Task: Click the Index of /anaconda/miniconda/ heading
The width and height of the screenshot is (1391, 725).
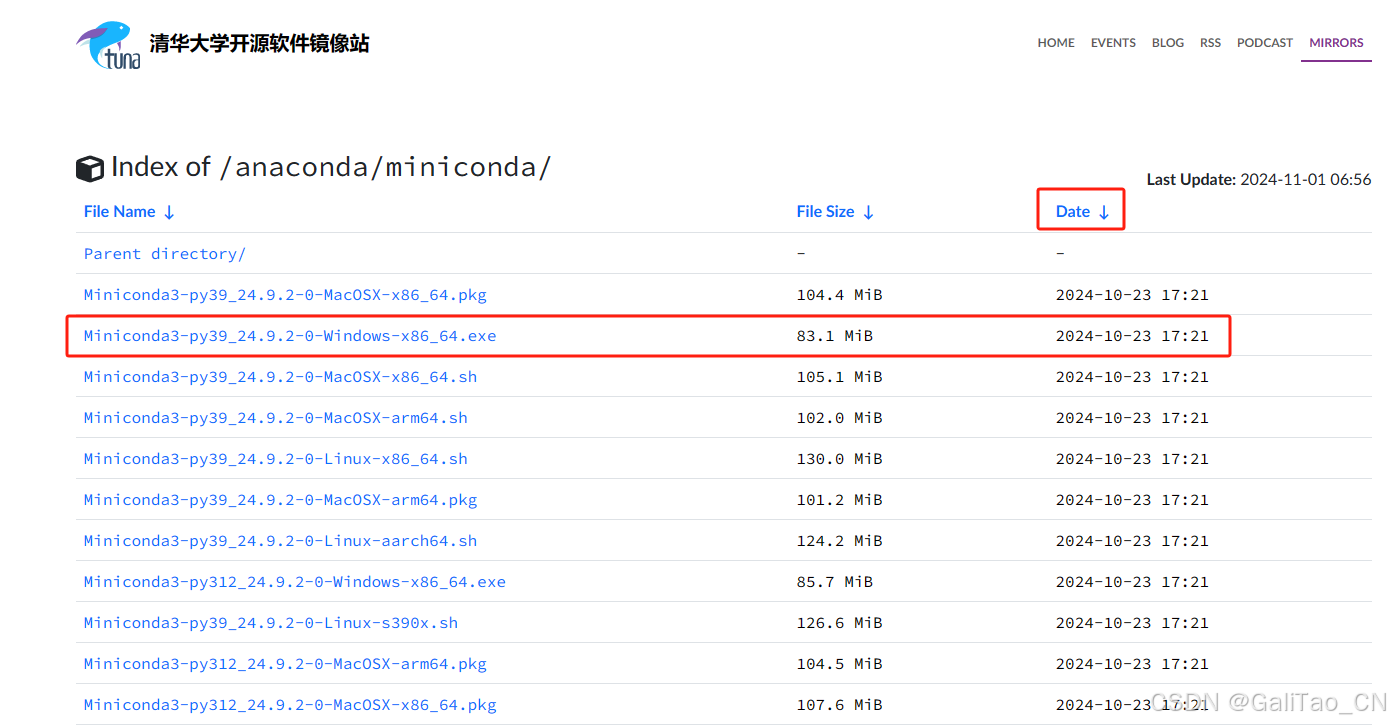Action: (331, 167)
